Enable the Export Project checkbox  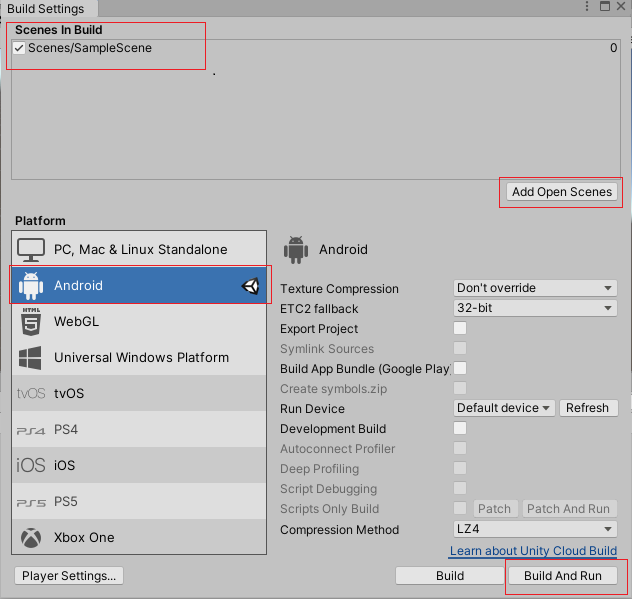pyautogui.click(x=460, y=328)
